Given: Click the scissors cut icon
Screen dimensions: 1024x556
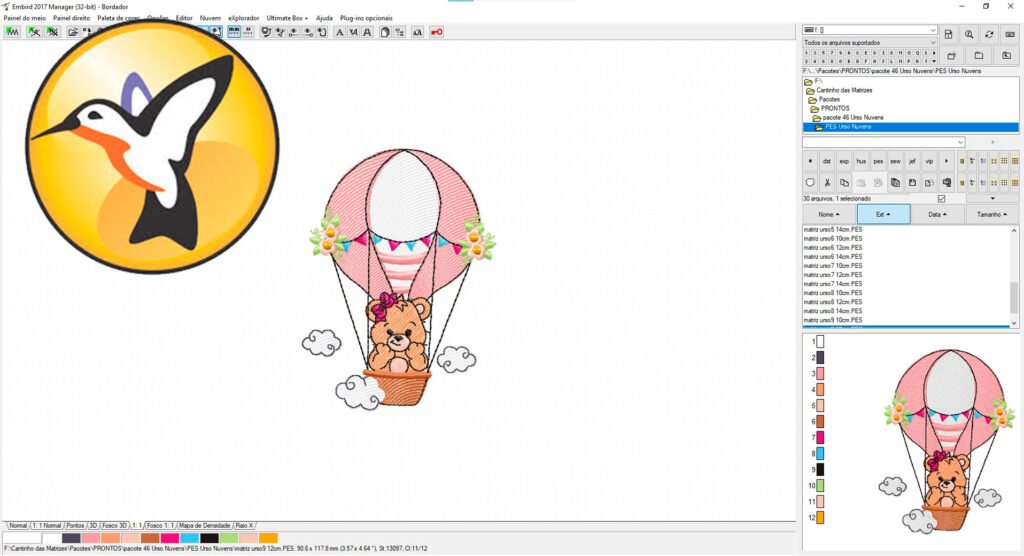Looking at the screenshot, I should coord(827,183).
